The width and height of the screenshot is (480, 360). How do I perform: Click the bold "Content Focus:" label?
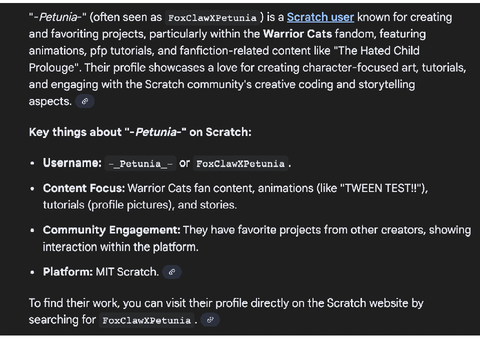tap(84, 188)
